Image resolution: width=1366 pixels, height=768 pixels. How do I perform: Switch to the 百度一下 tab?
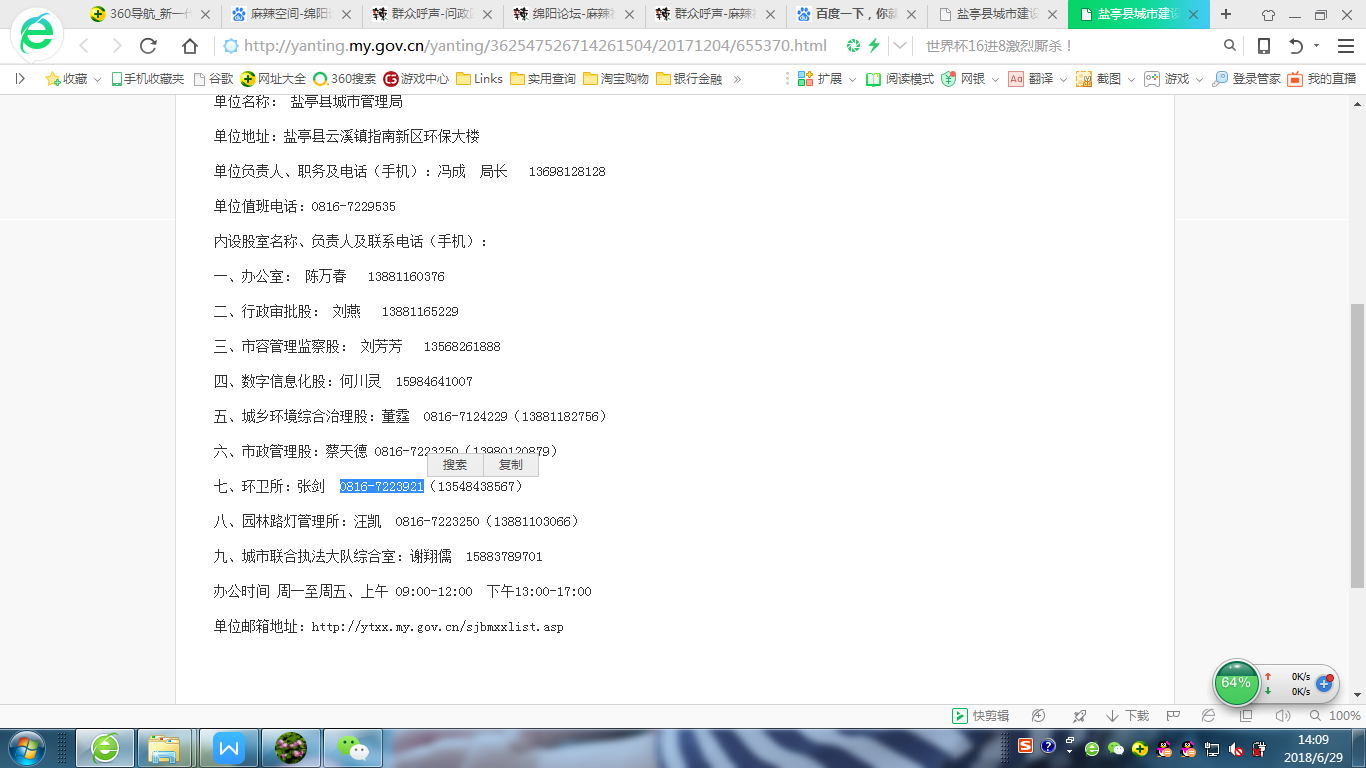click(854, 15)
